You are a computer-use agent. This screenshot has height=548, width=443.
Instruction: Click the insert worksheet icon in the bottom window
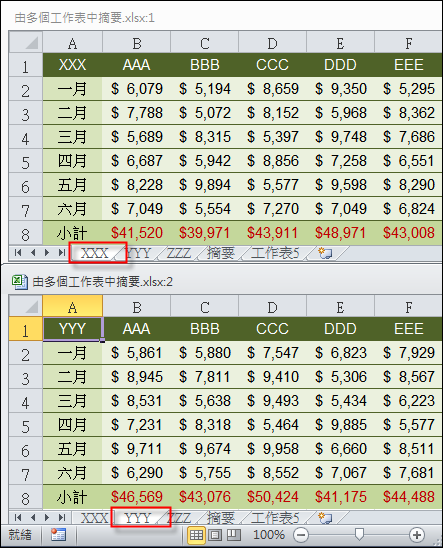(x=325, y=517)
